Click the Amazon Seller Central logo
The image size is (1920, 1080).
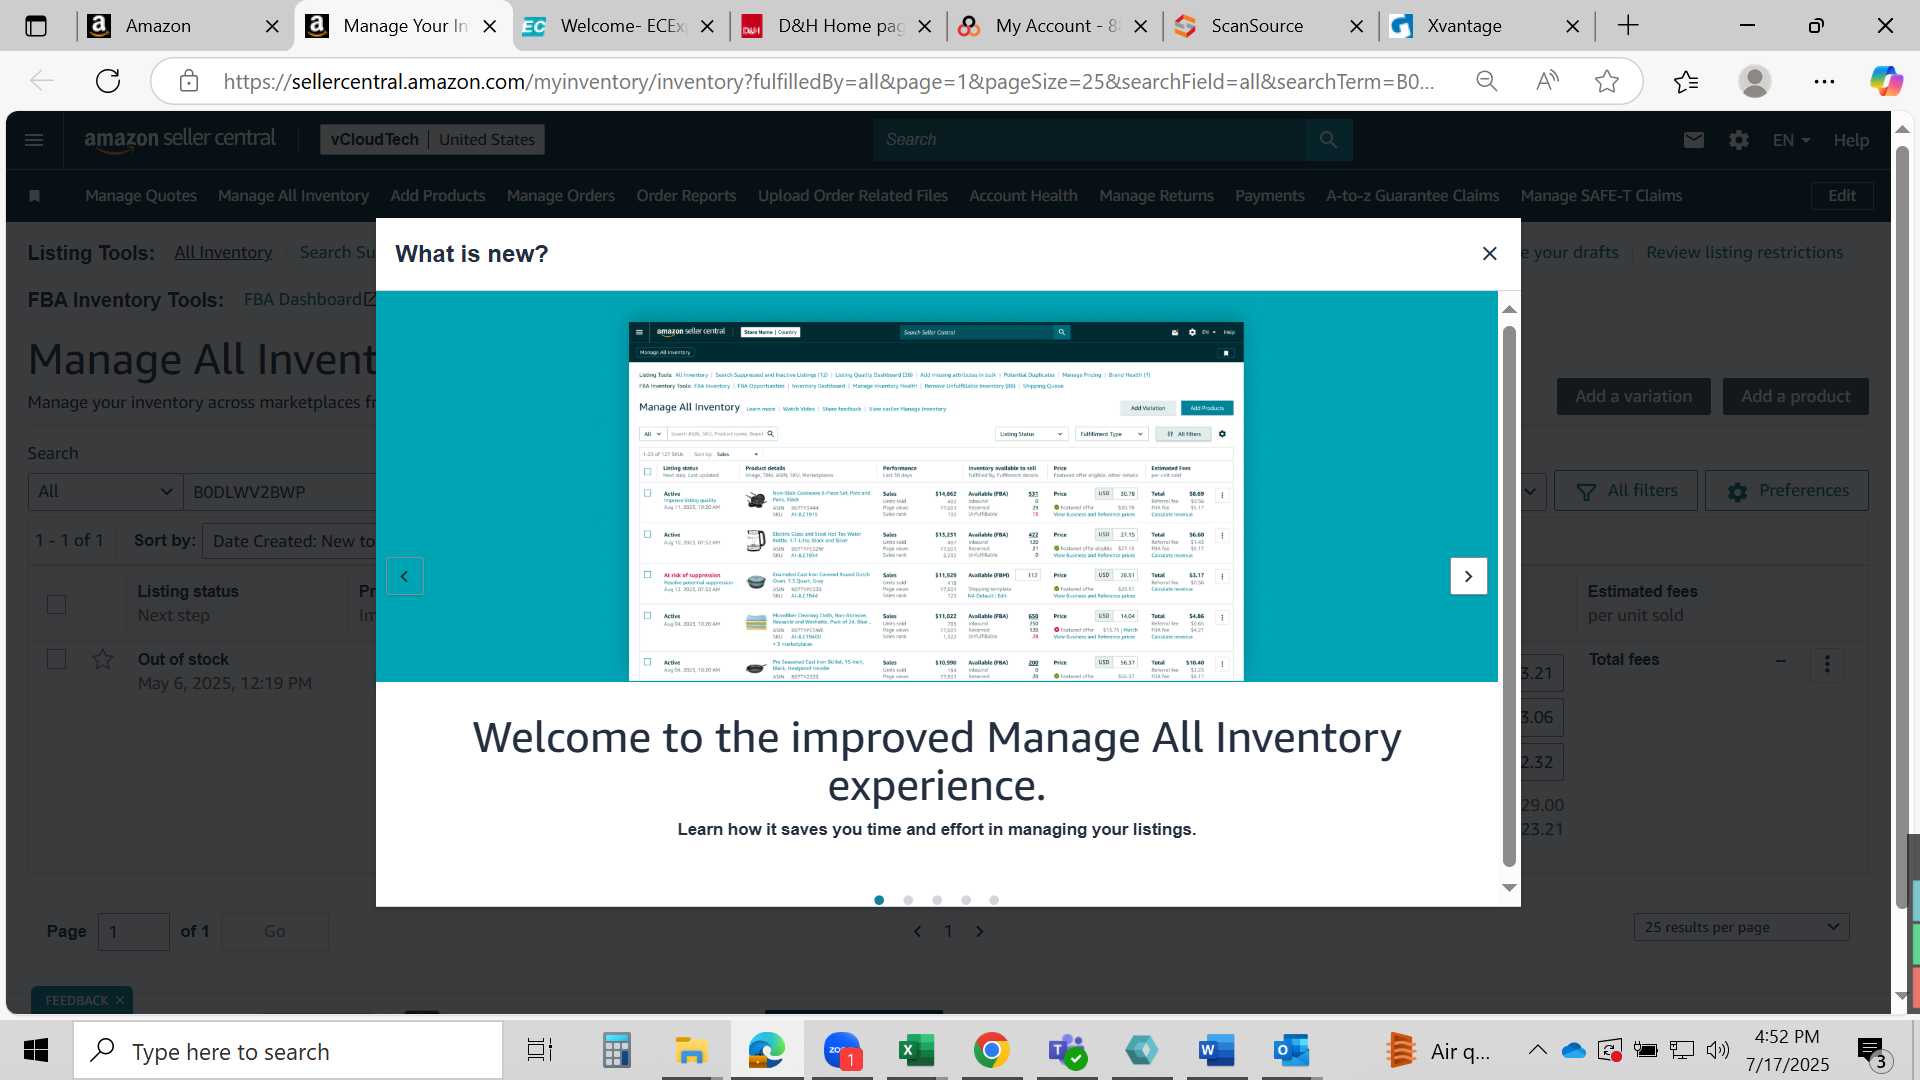(x=180, y=140)
